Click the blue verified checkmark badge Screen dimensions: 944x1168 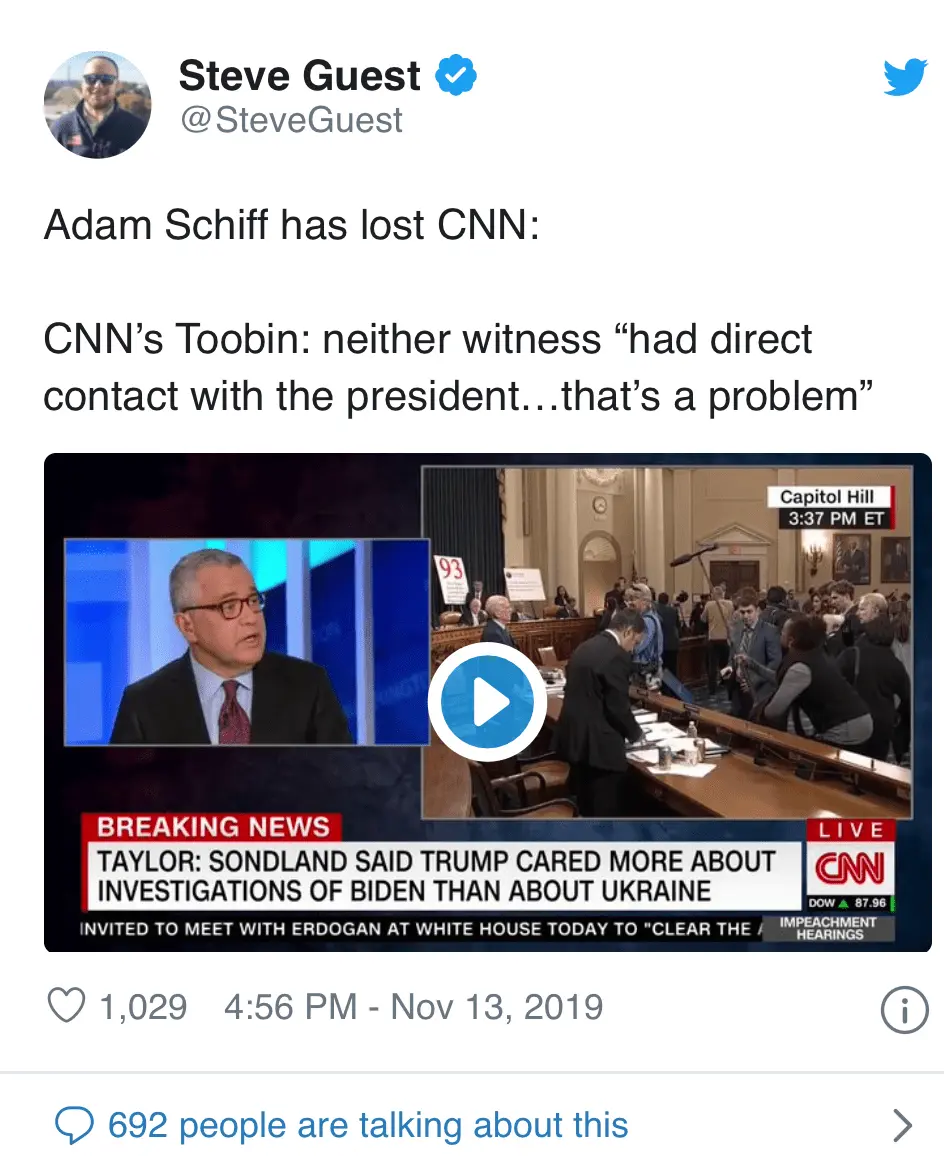(x=457, y=76)
